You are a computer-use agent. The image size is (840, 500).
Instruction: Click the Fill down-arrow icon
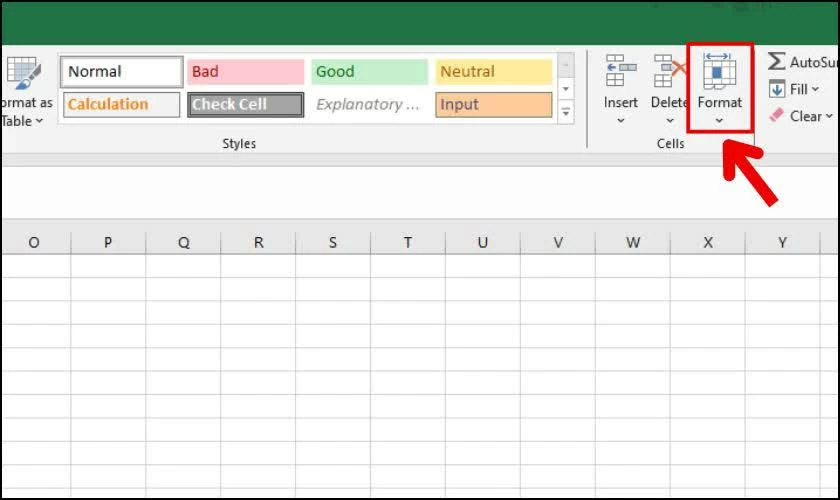tap(776, 89)
